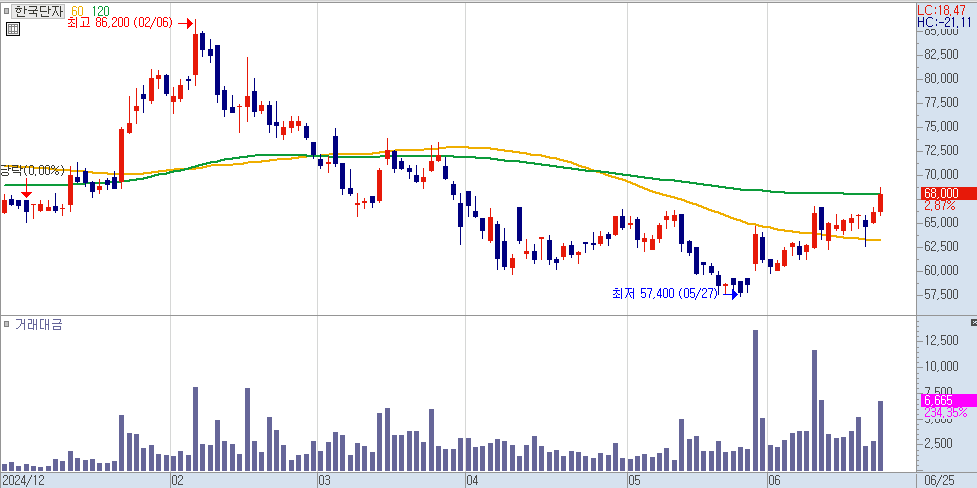
Task: Click the 최고 86,200 high price annotation
Action: 119,22
